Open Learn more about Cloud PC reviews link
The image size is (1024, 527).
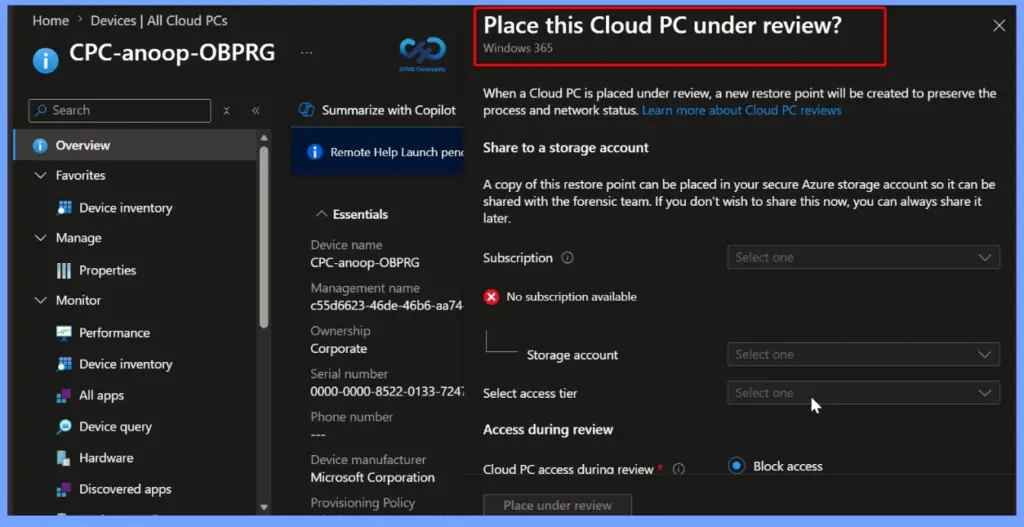[741, 110]
